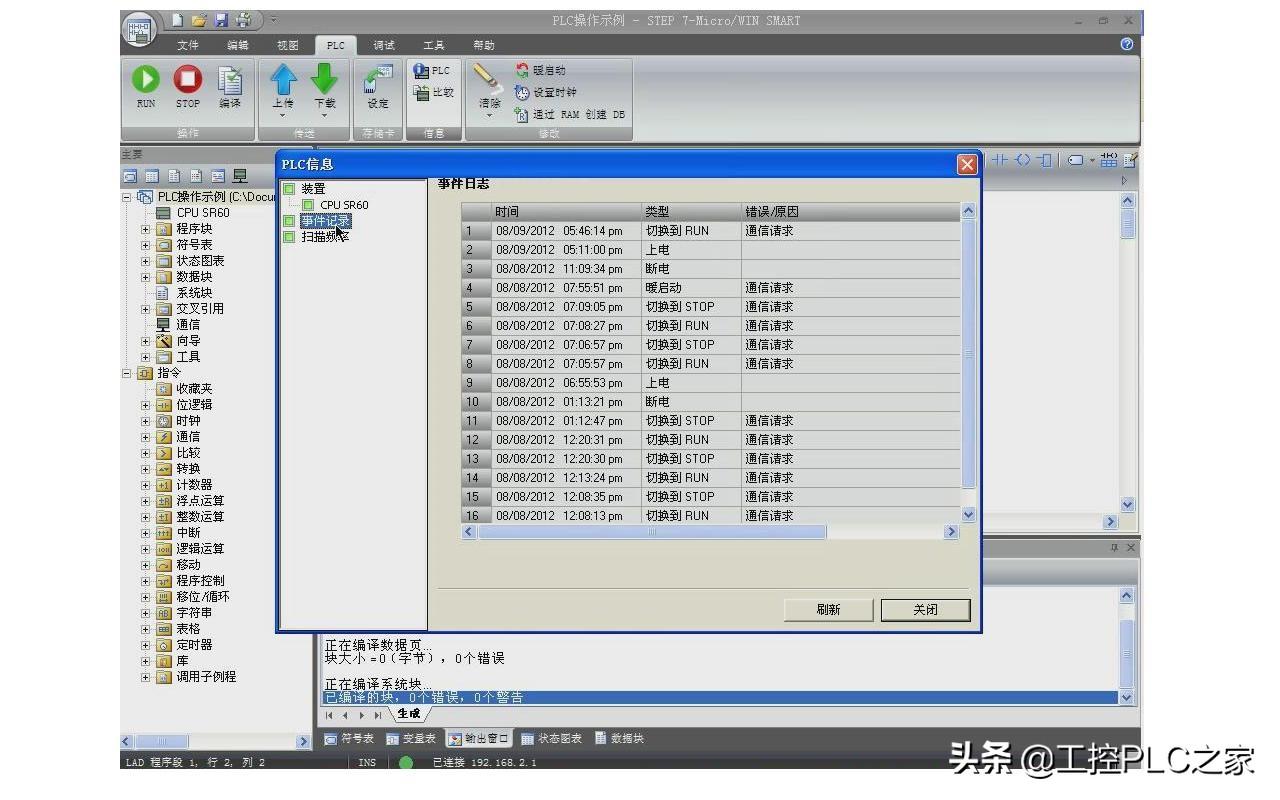Click the 刷新 button in PLC信息 dialog
1280x800 pixels.
828,610
